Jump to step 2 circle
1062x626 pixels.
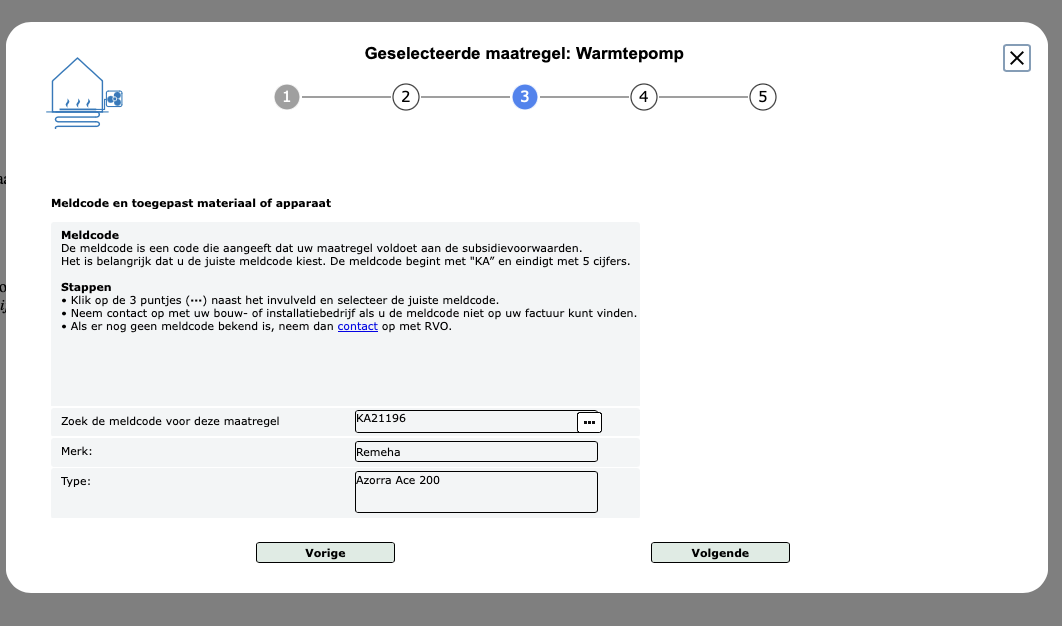tap(405, 97)
